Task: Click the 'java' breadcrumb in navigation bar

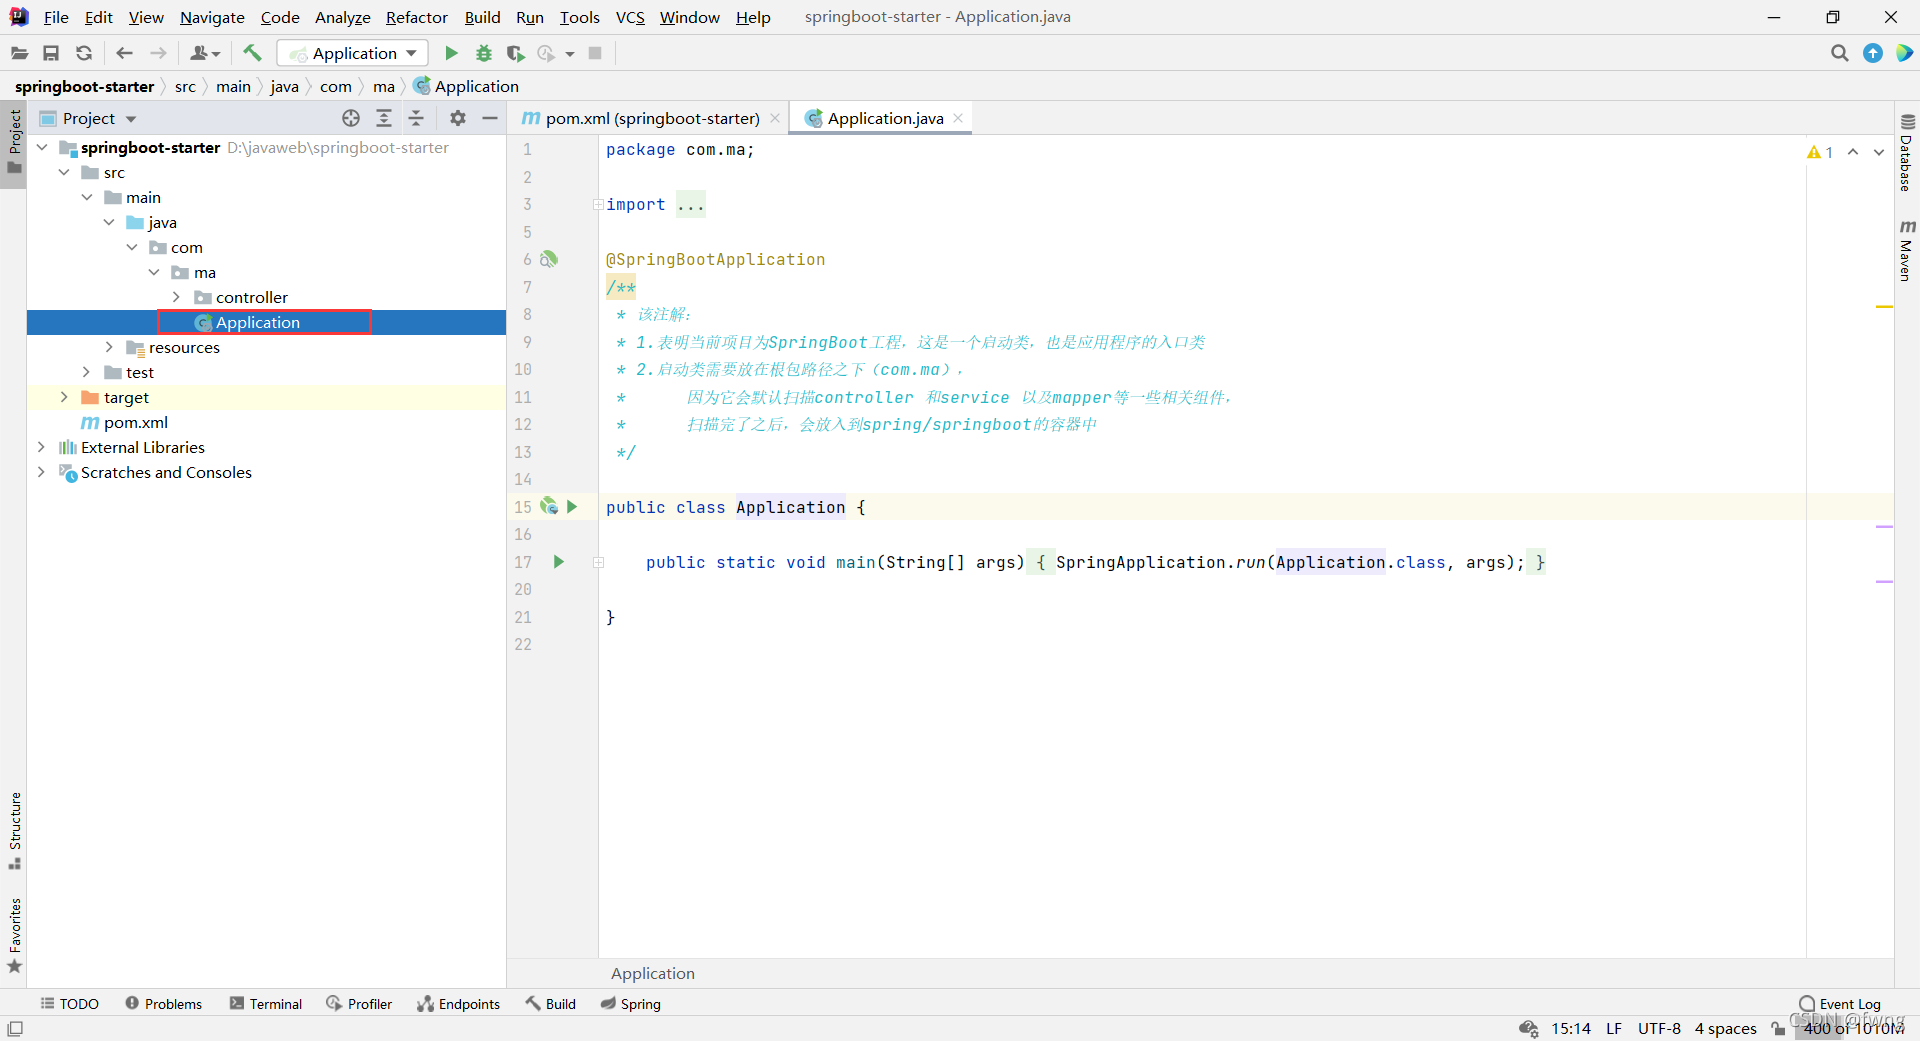Action: coord(284,86)
